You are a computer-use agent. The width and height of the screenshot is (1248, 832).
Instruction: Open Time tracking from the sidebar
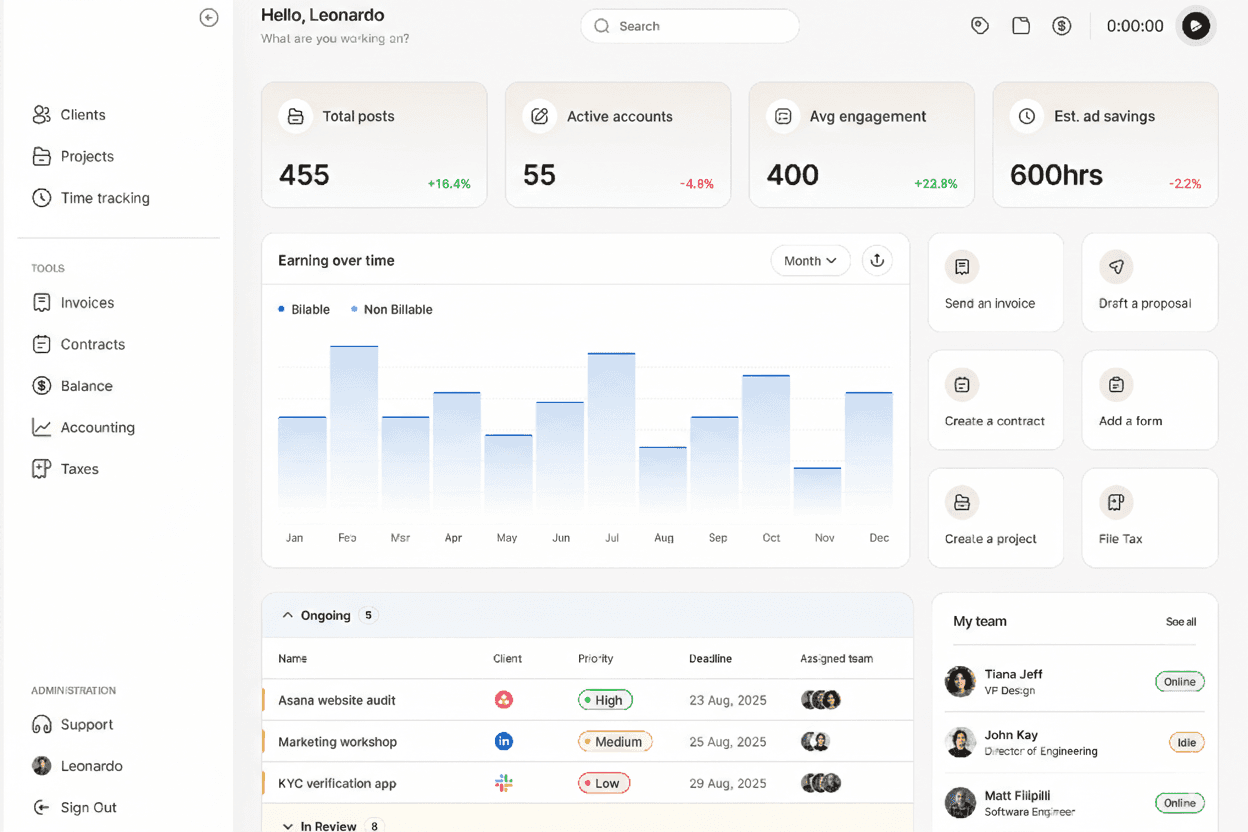coord(102,197)
